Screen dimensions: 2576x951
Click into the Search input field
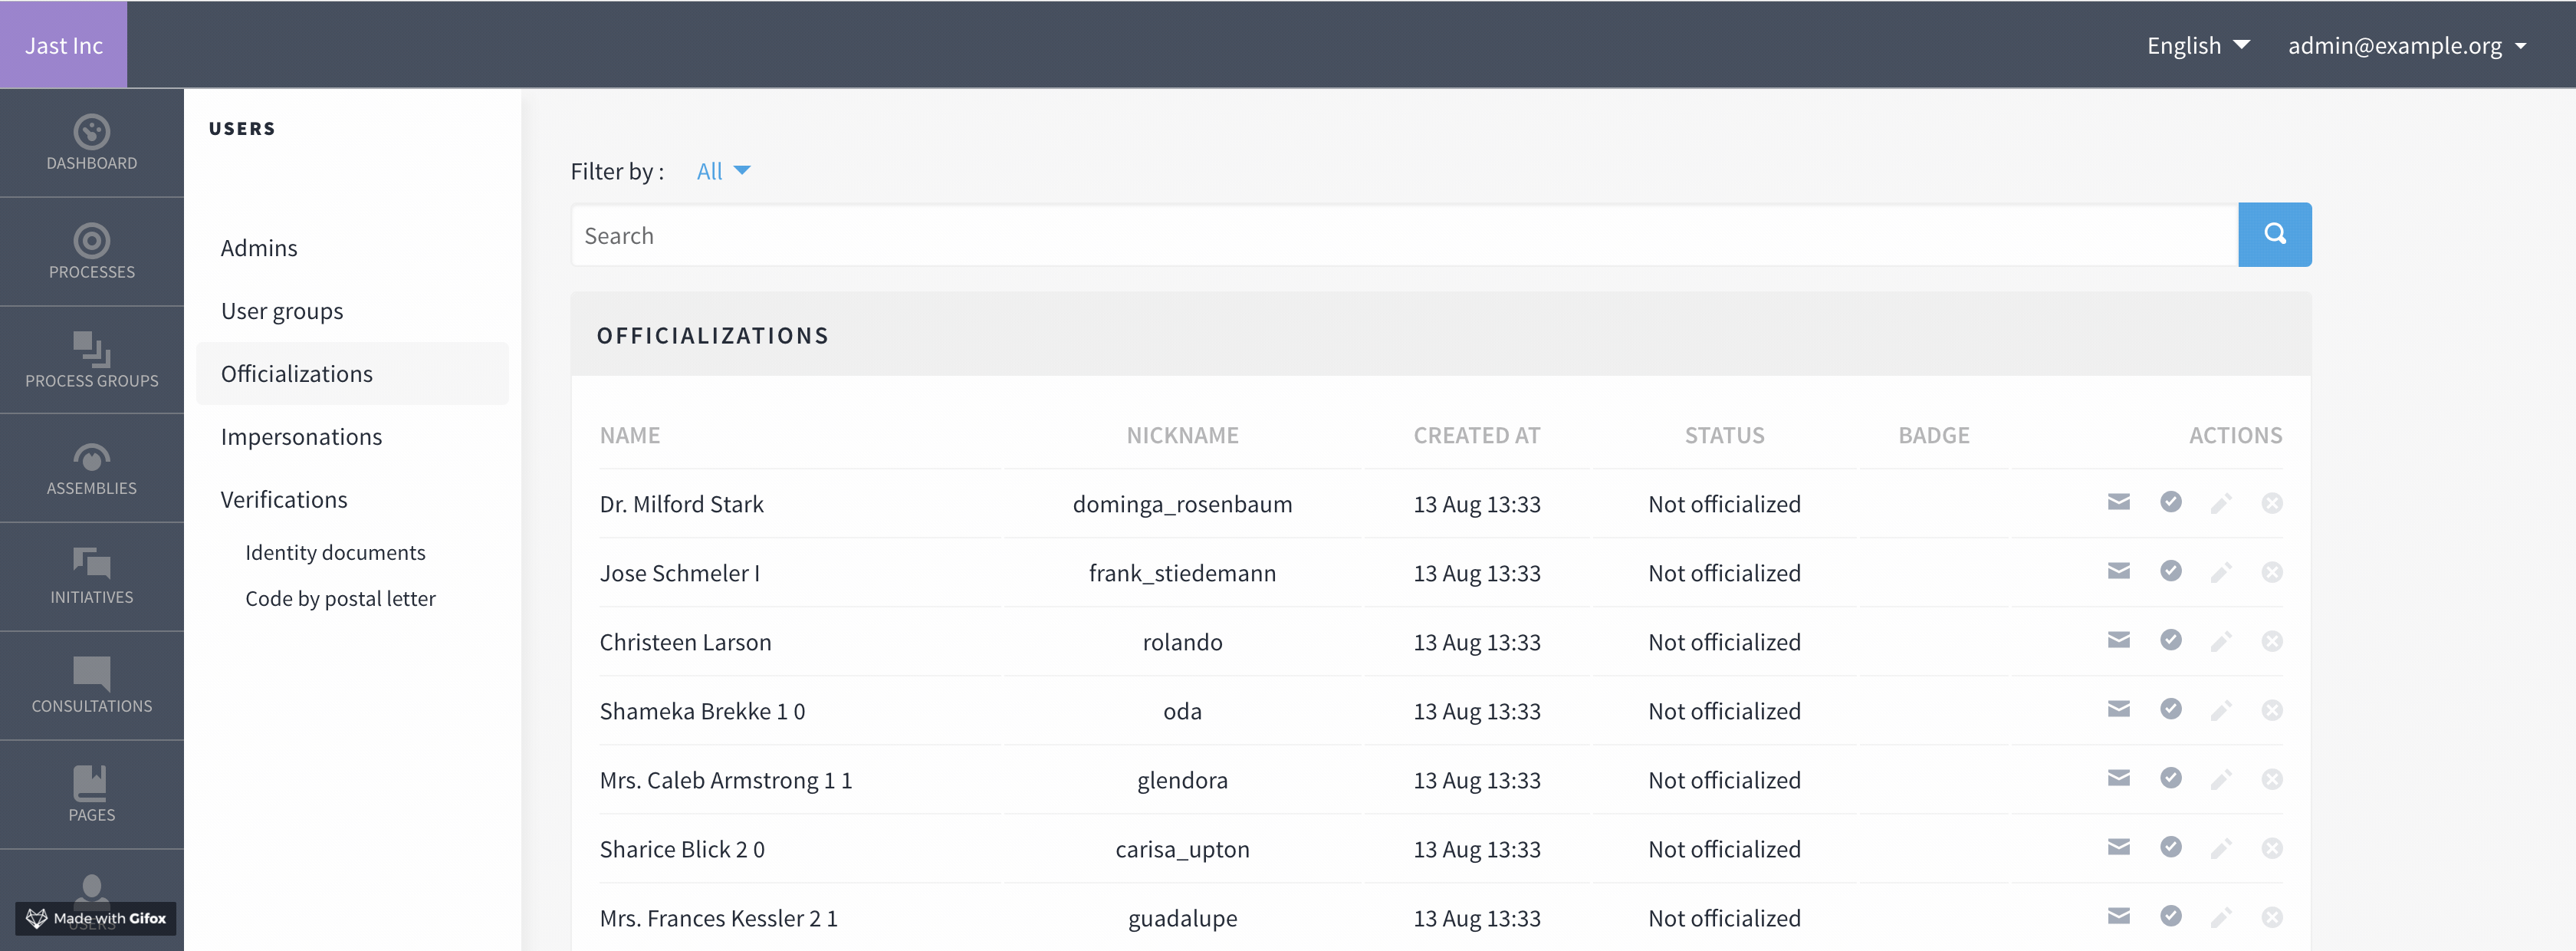(1400, 236)
